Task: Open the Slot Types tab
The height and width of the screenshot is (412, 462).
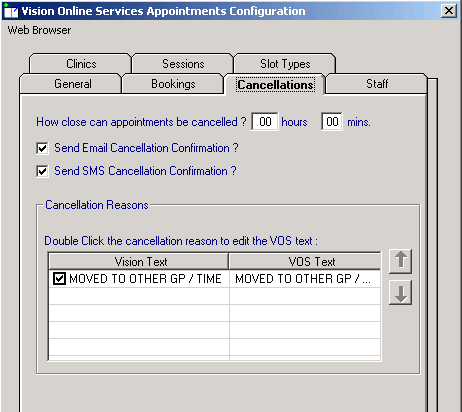Action: click(x=285, y=64)
